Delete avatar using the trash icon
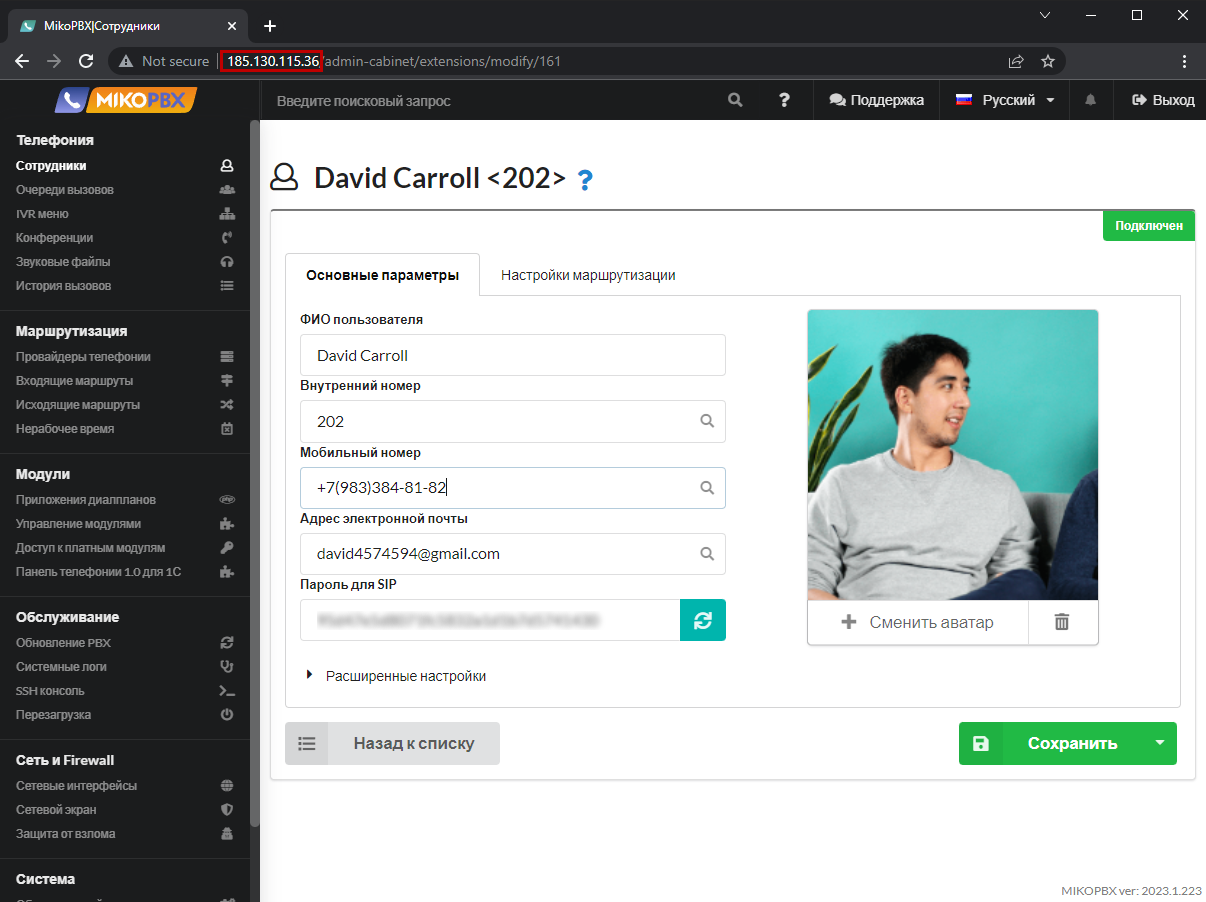This screenshot has width=1206, height=902. point(1062,622)
